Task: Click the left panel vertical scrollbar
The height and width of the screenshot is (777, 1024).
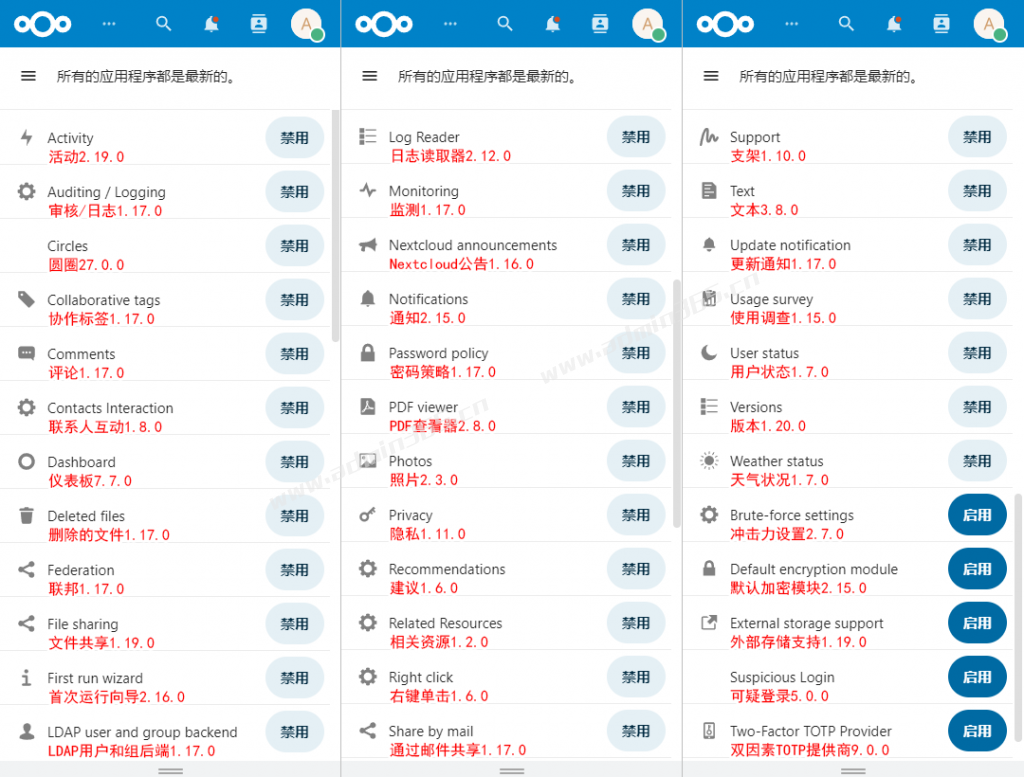Action: (336, 226)
